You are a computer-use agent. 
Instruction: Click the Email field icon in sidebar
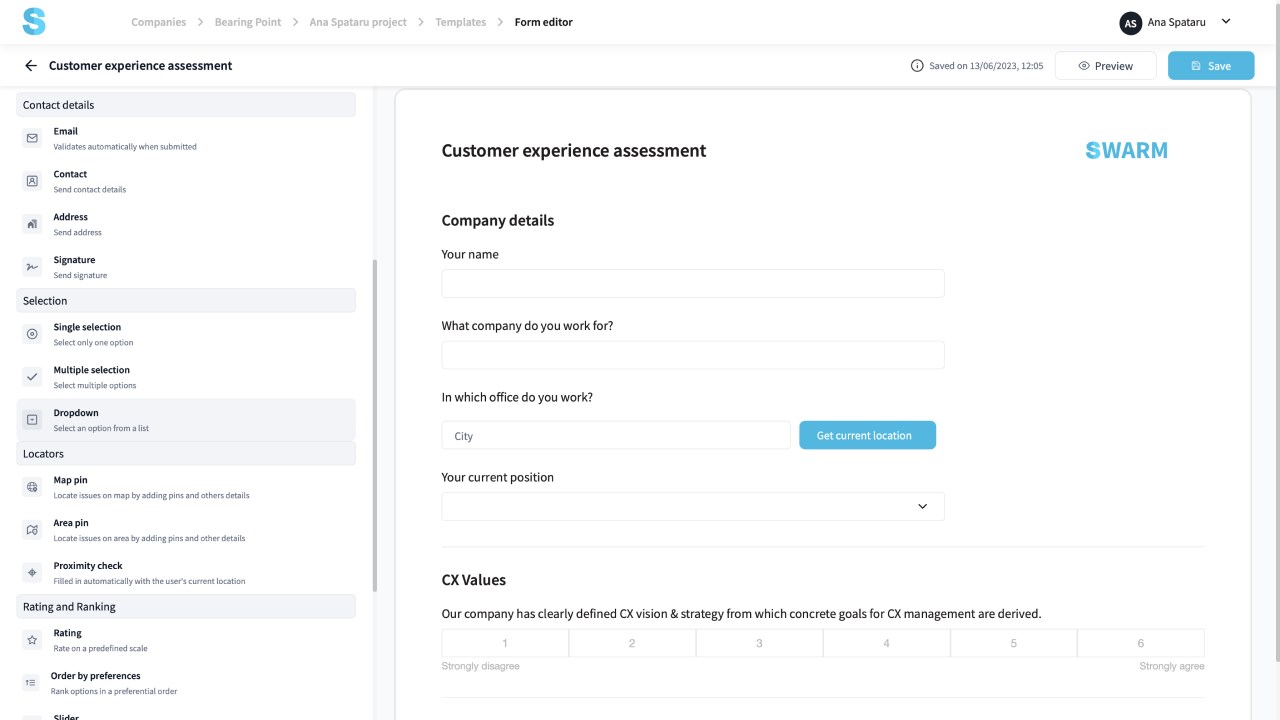coord(32,138)
